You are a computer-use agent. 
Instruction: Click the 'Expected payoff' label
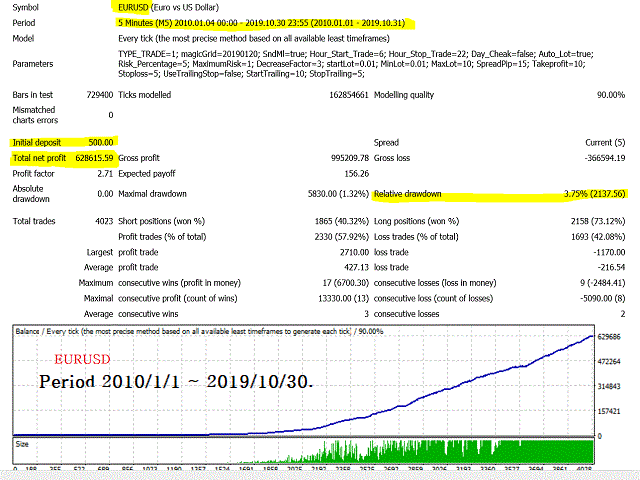[x=147, y=173]
